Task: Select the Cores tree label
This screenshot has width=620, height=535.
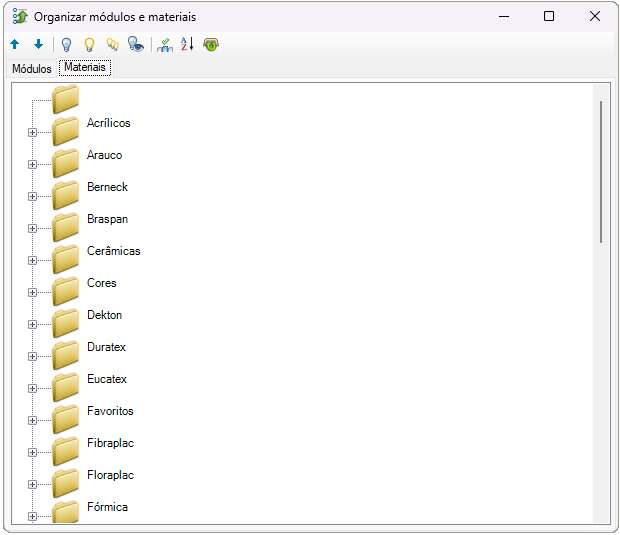Action: coord(102,283)
